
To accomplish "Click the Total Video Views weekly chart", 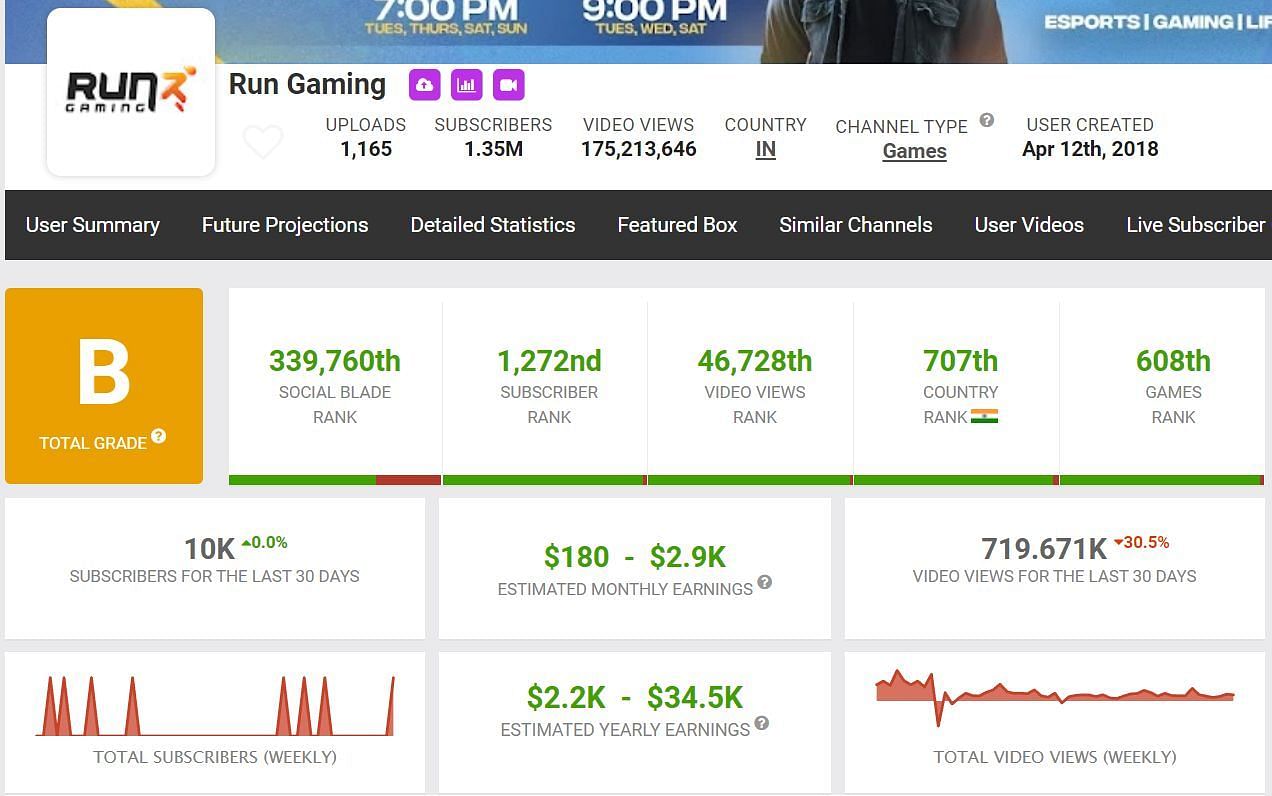I will coord(1055,697).
